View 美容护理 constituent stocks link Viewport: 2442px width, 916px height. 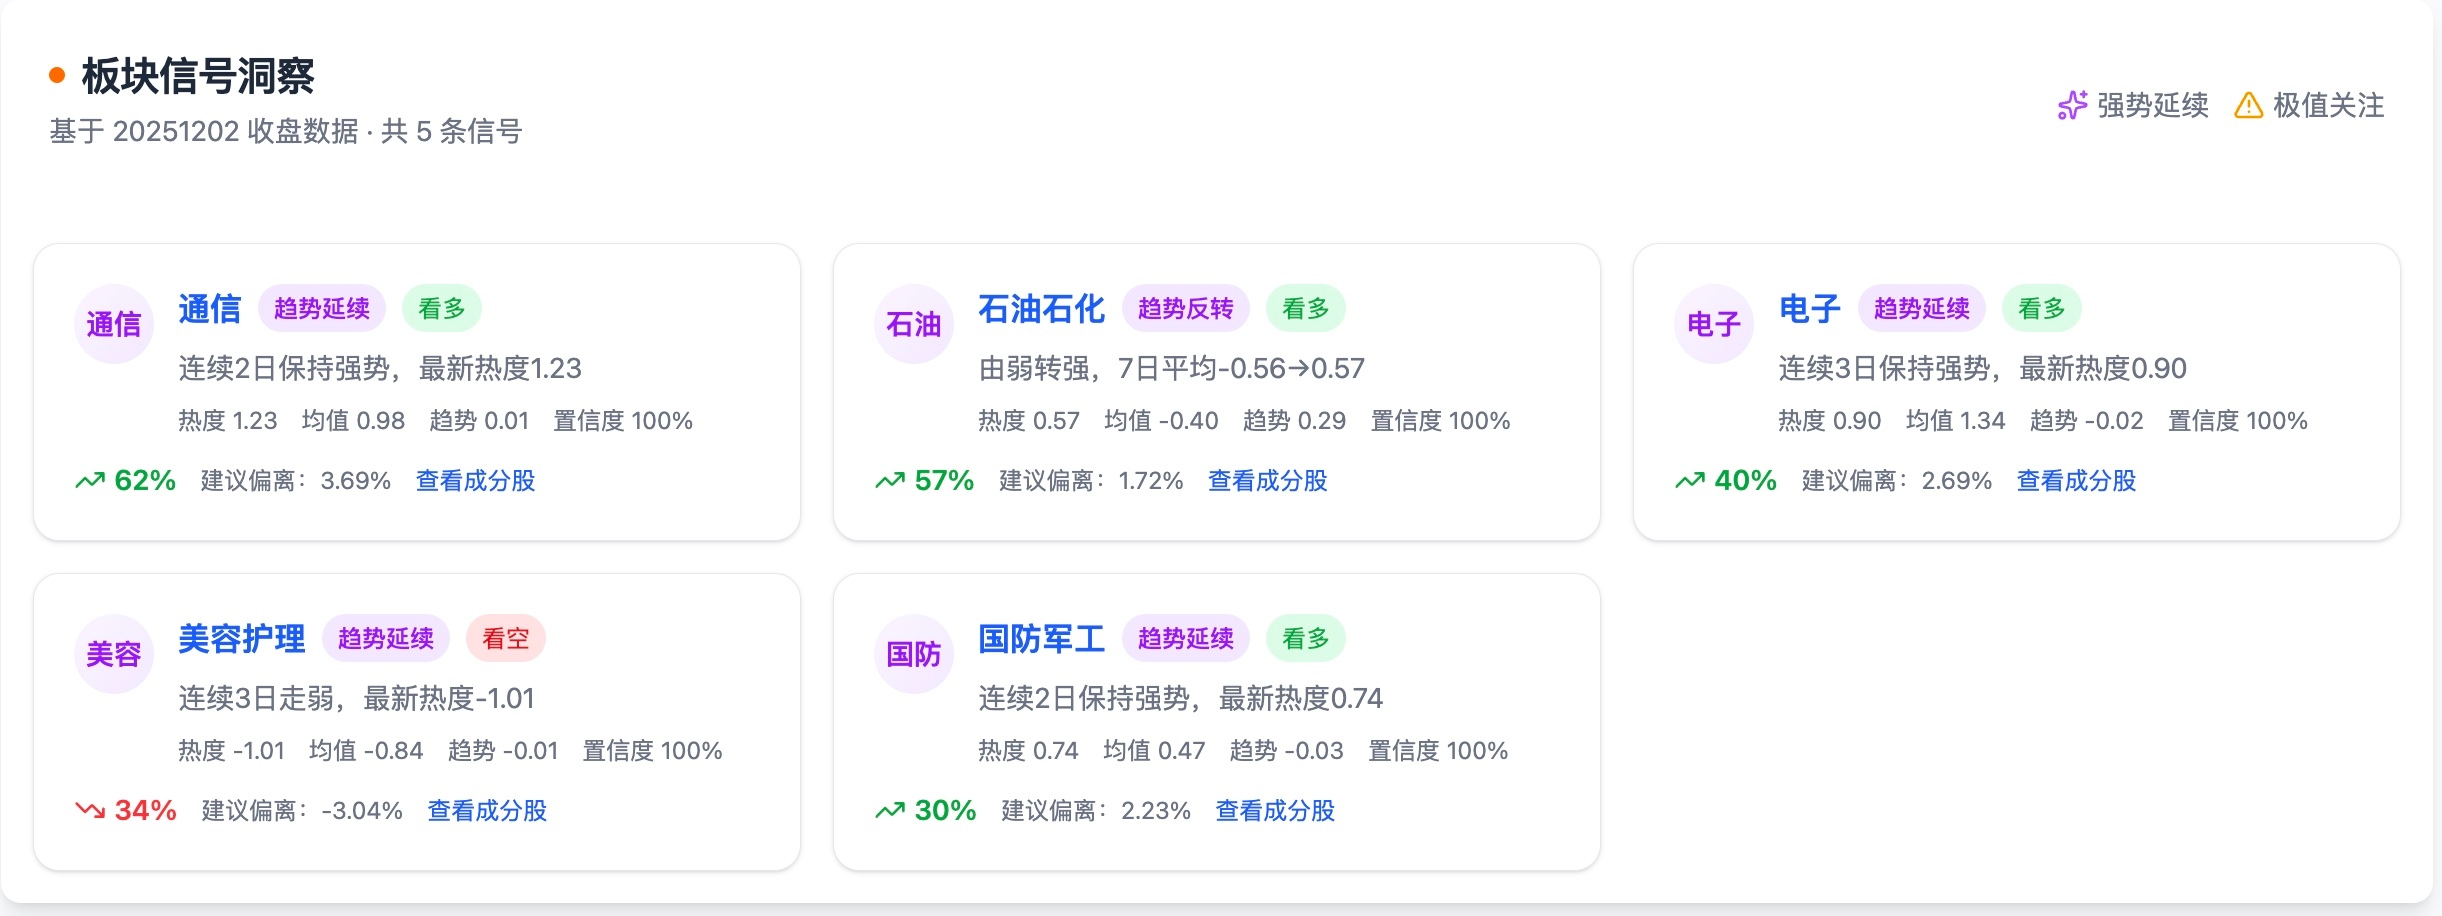pyautogui.click(x=487, y=810)
